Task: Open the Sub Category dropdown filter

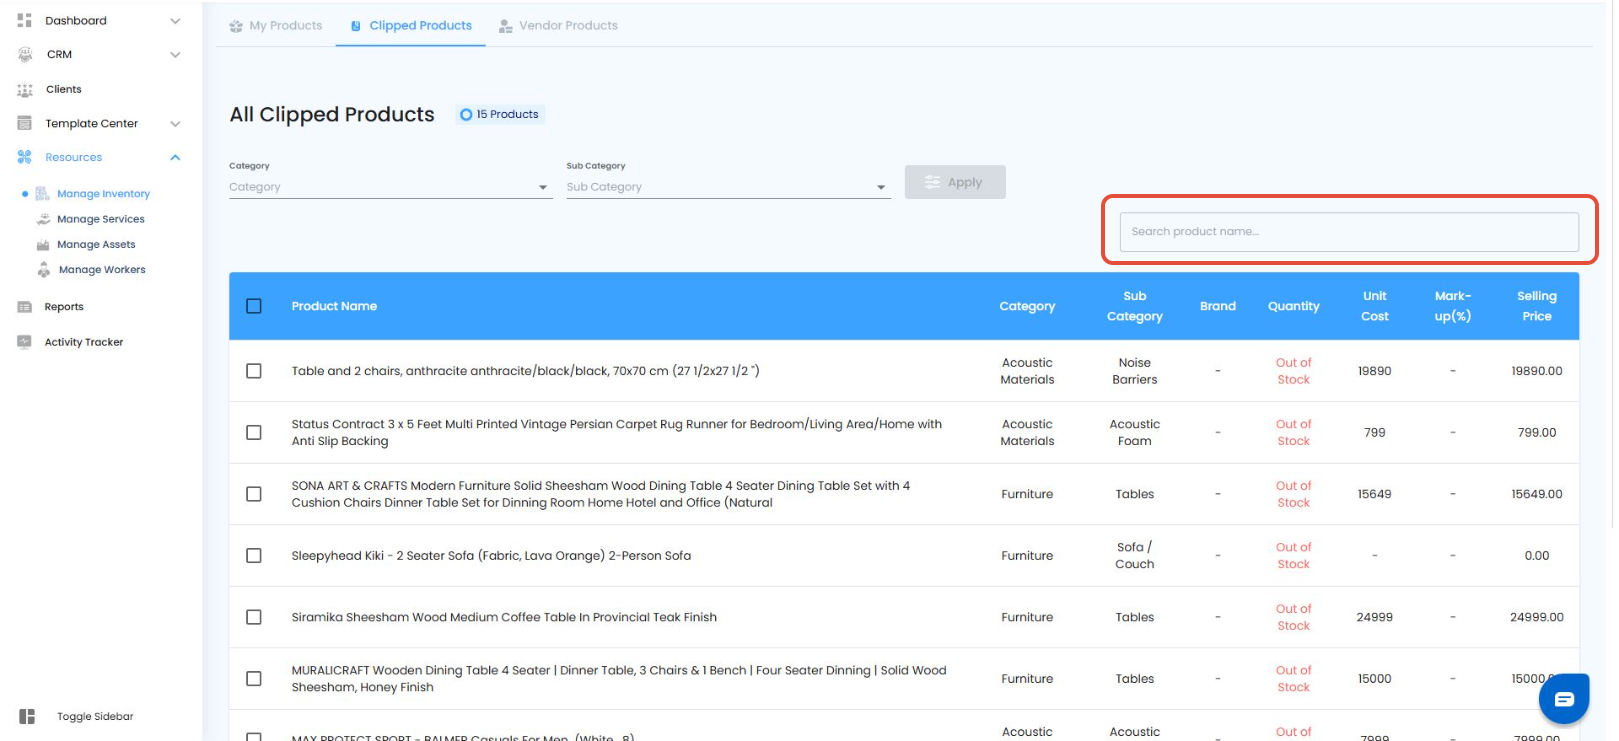Action: point(727,187)
